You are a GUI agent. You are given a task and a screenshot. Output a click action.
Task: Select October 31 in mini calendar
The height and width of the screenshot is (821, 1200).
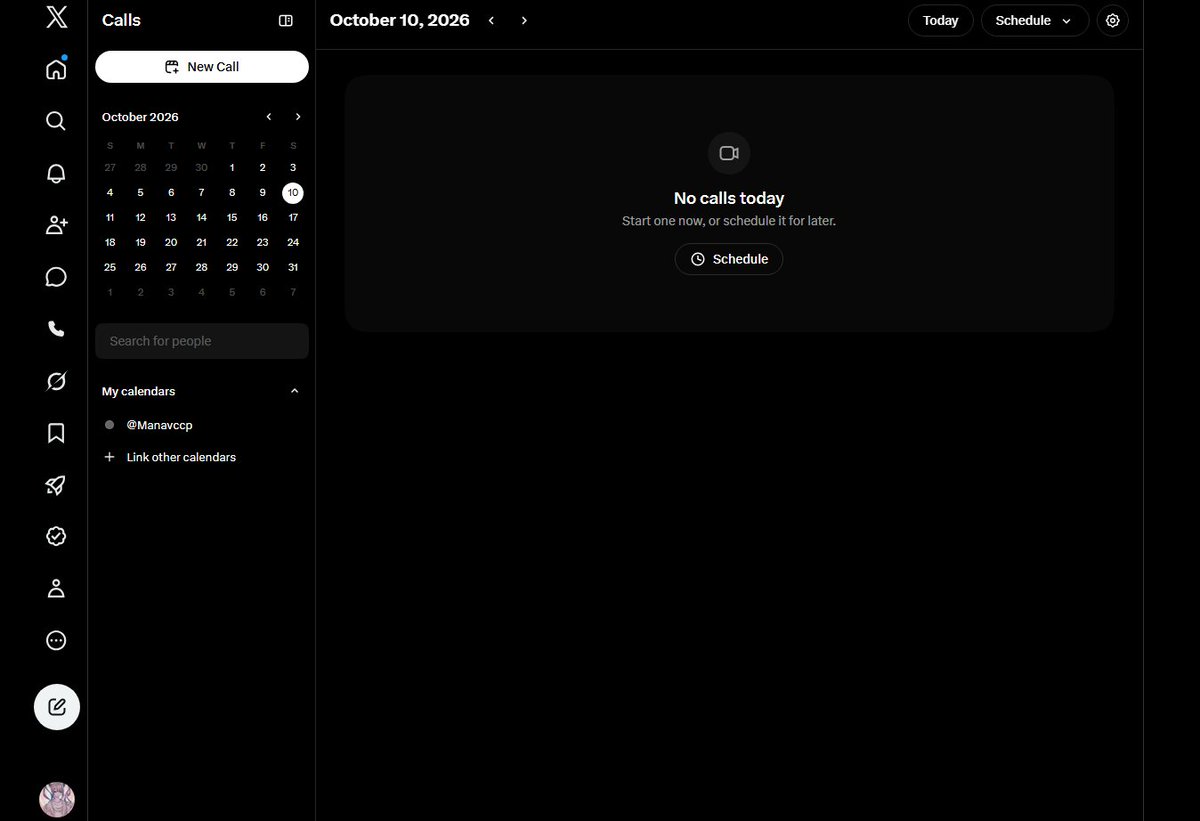click(x=293, y=267)
